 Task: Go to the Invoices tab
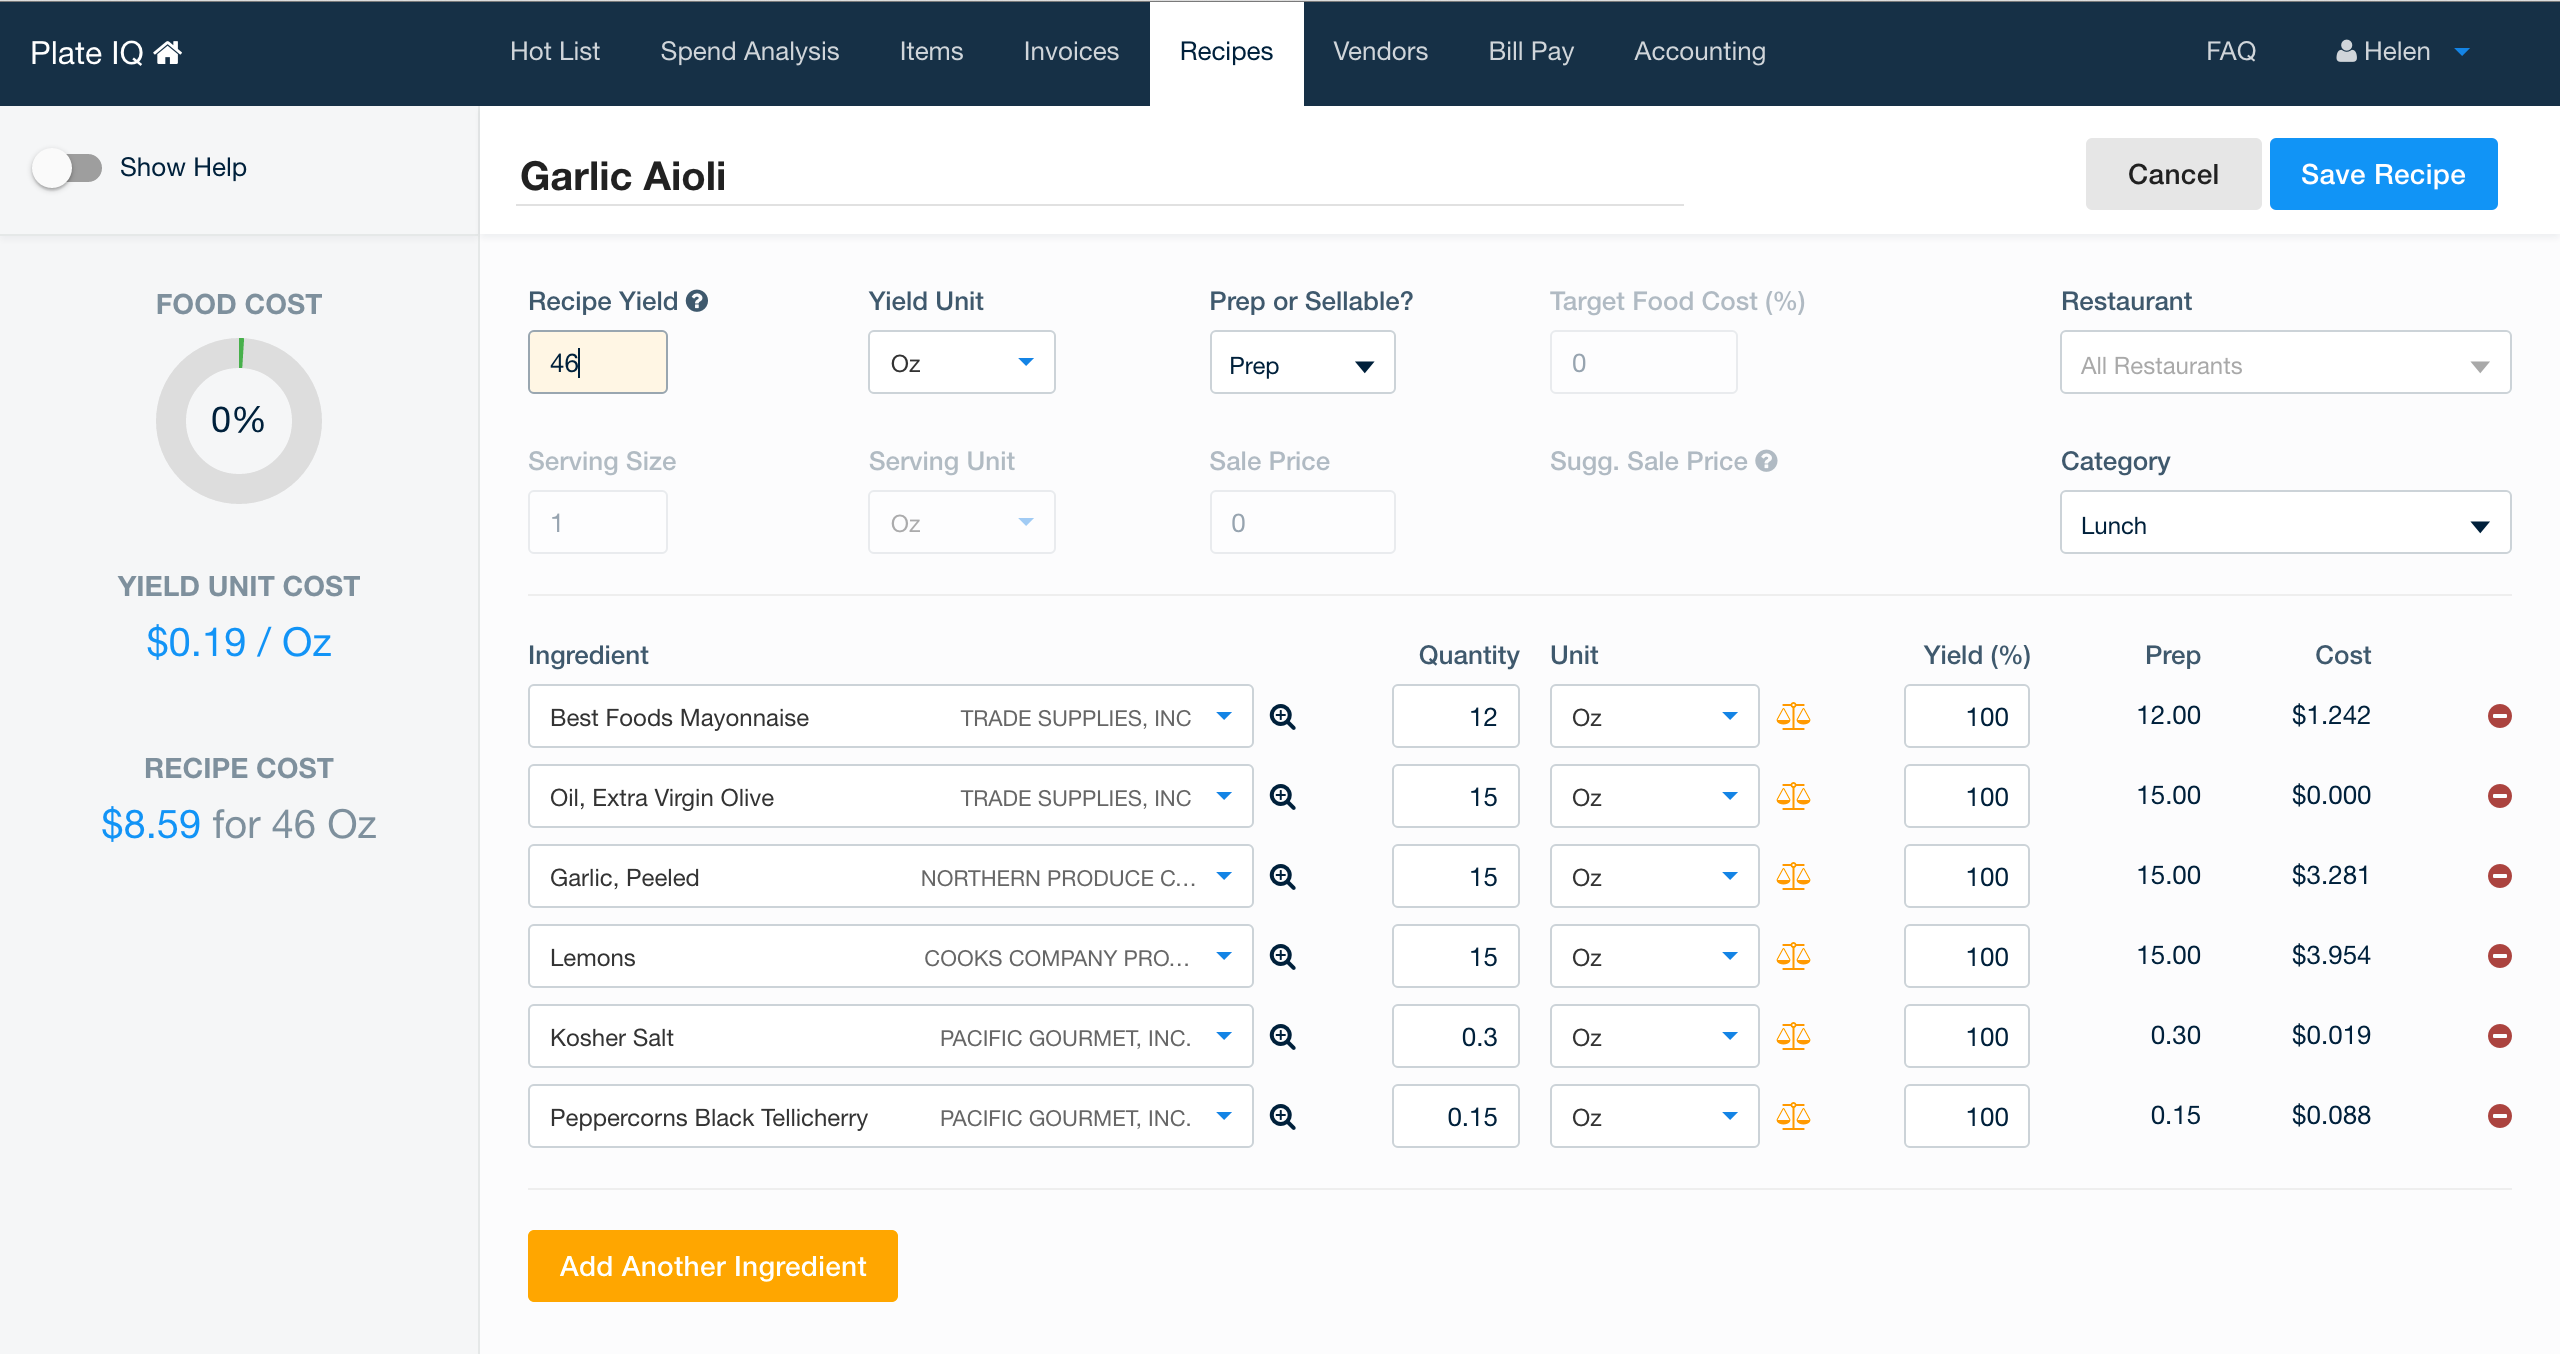click(x=1070, y=52)
